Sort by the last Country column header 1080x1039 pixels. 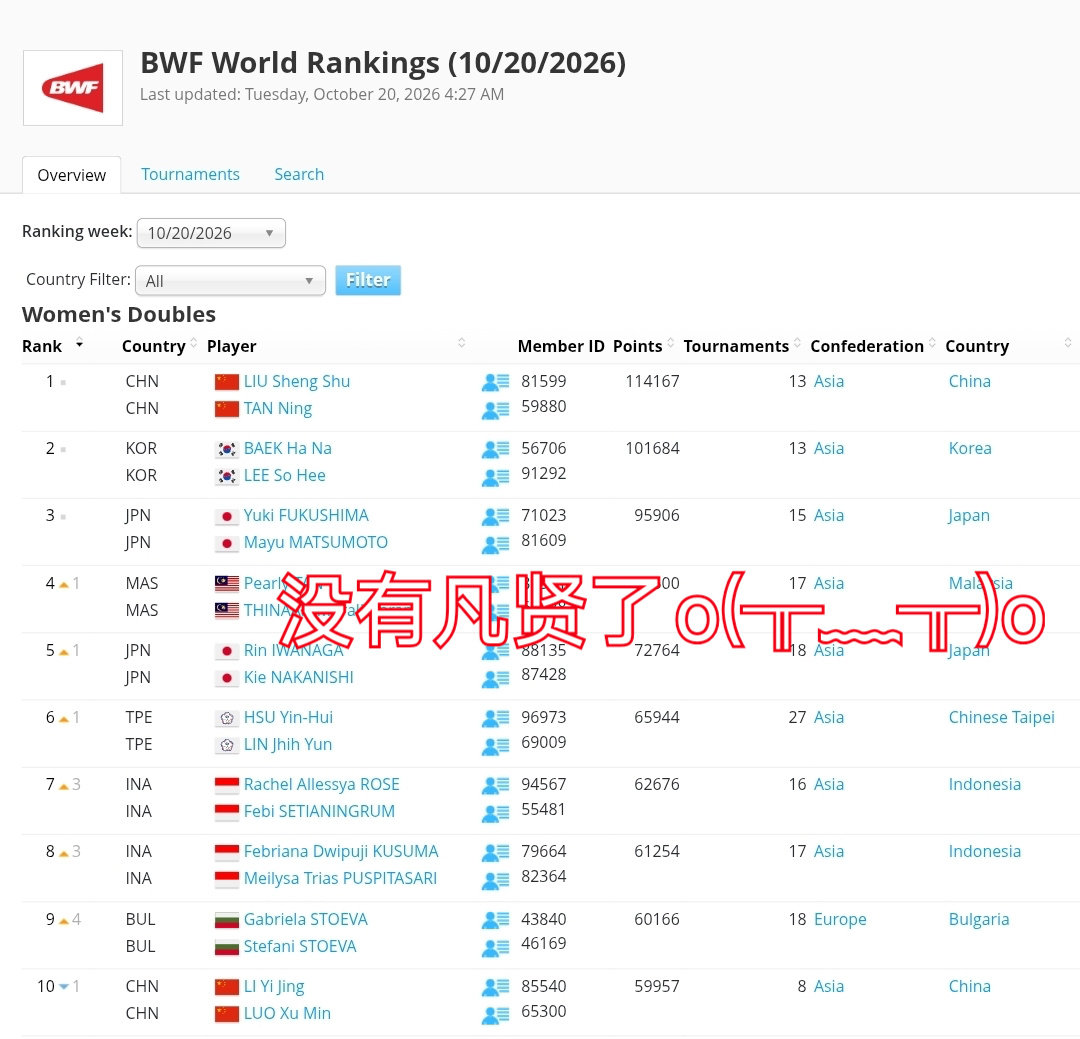[1008, 346]
